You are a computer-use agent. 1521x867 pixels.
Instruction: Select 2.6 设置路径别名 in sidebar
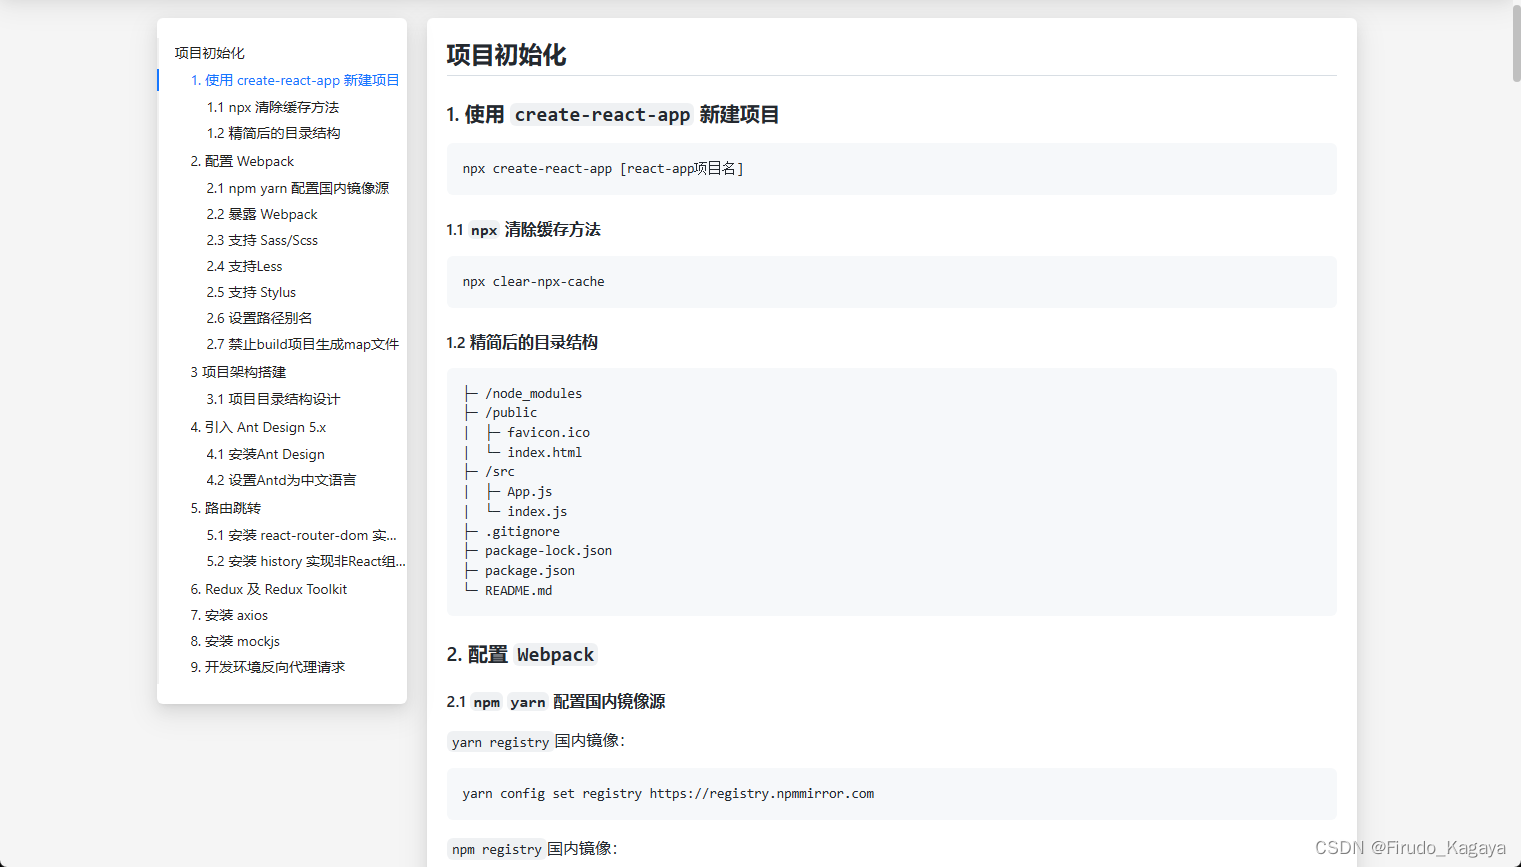pos(255,318)
